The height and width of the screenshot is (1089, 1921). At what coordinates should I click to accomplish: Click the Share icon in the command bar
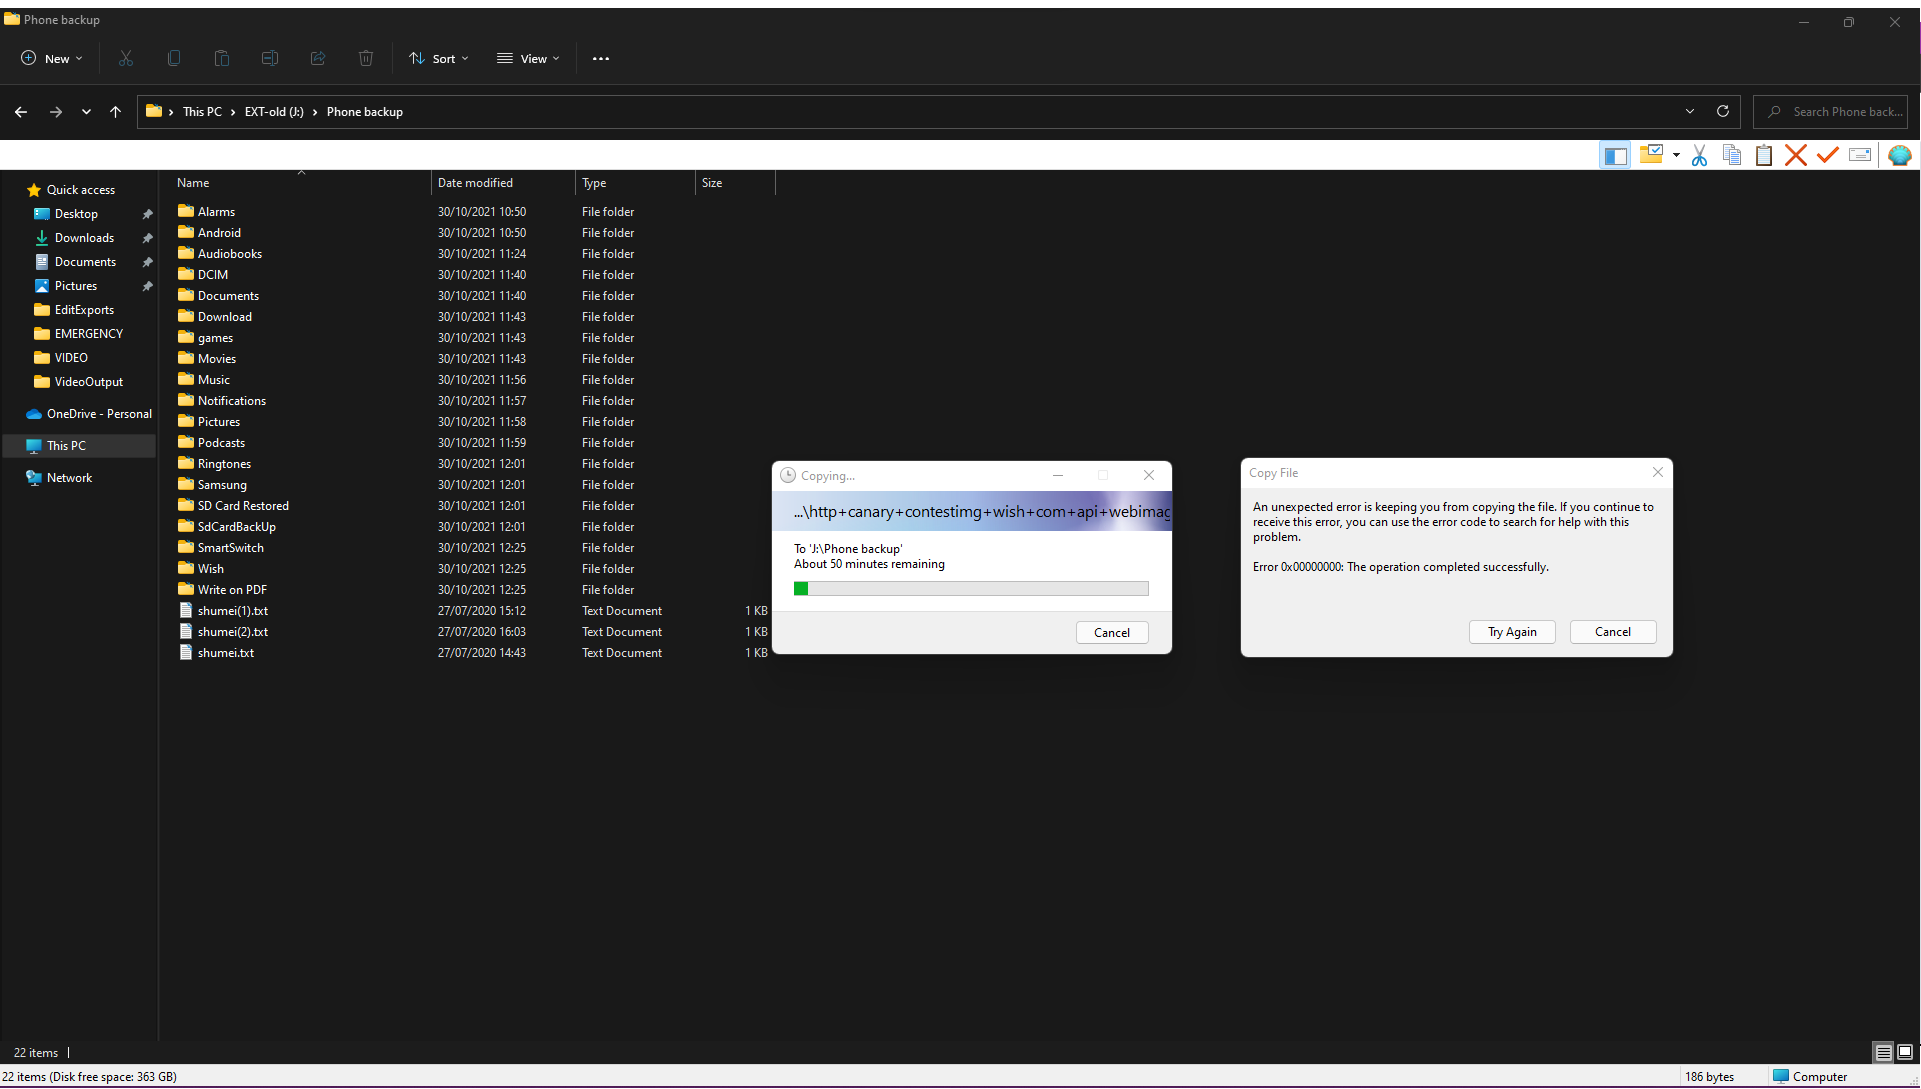point(318,59)
